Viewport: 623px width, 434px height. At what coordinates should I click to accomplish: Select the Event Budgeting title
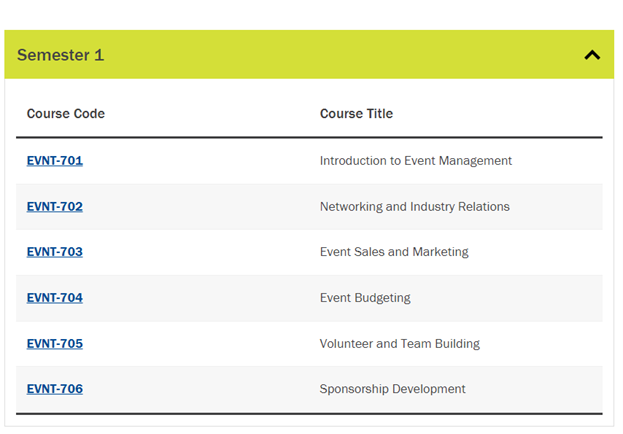point(365,298)
